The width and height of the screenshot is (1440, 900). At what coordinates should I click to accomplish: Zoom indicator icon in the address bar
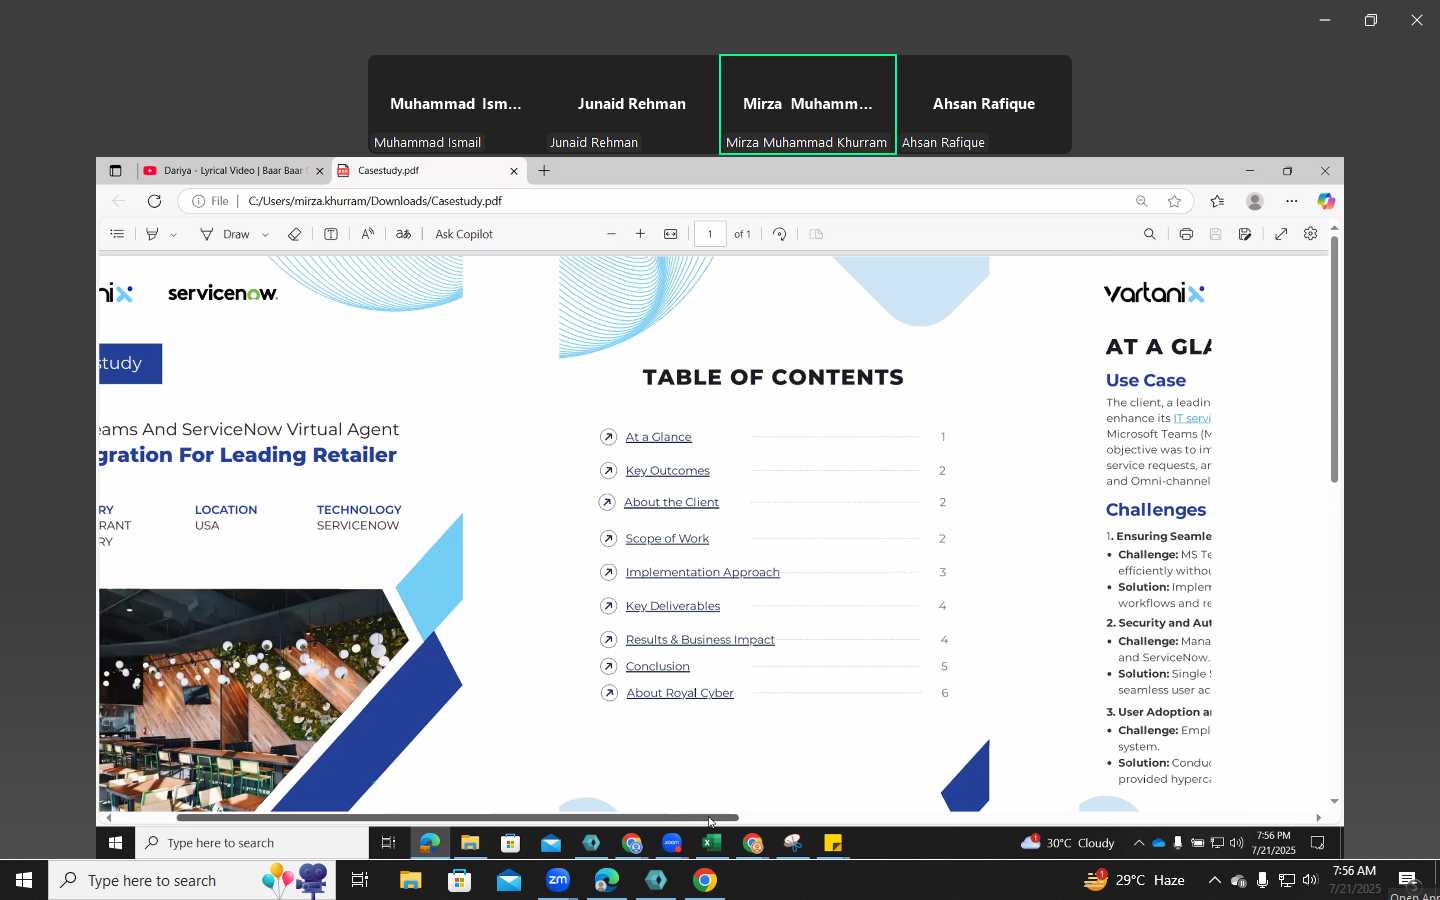pos(1141,201)
